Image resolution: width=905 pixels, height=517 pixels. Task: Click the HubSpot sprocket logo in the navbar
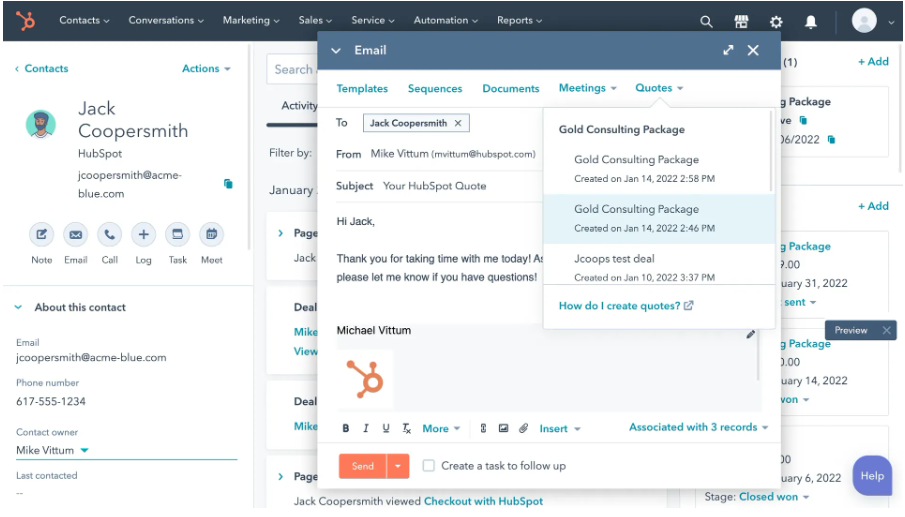pyautogui.click(x=25, y=21)
